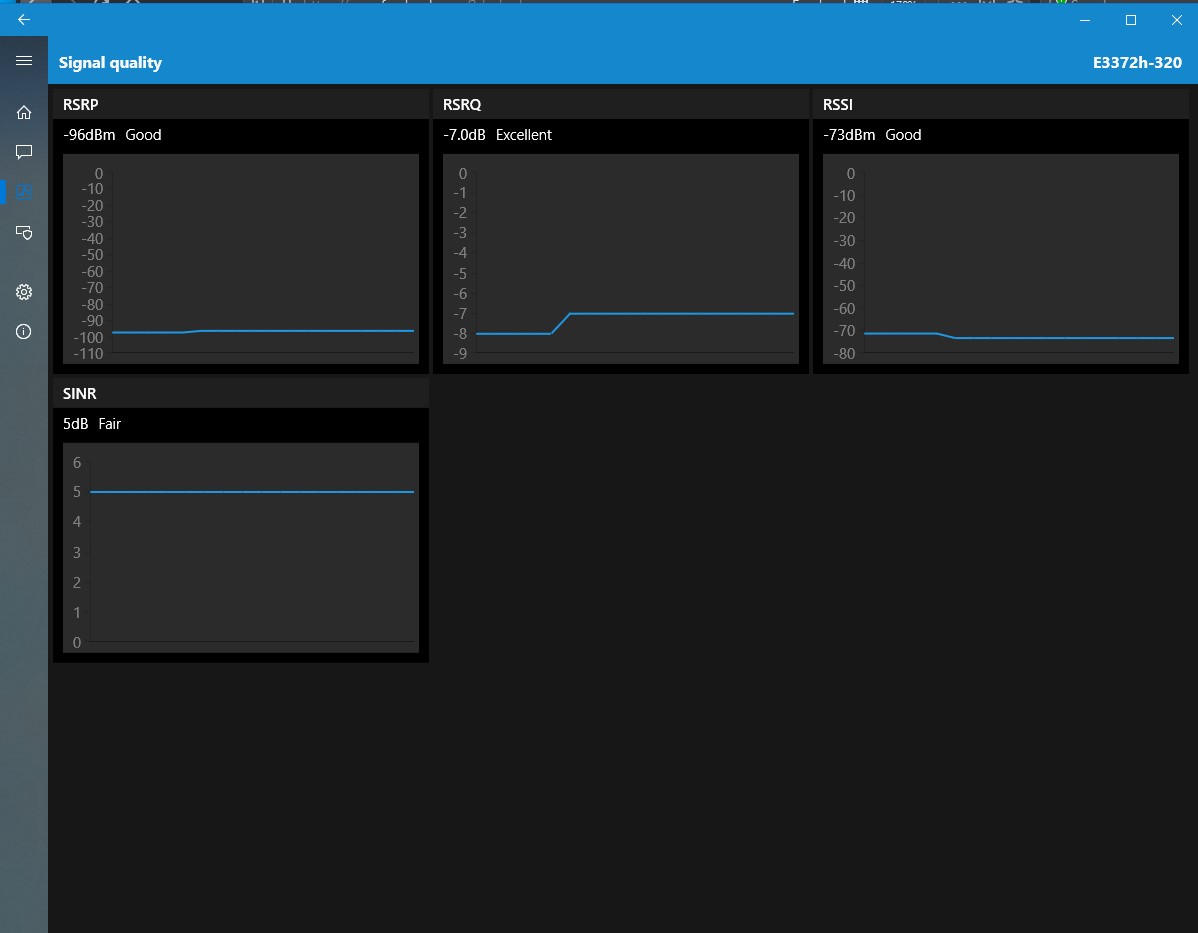
Task: Click the RSSI panel header
Action: 1001,105
